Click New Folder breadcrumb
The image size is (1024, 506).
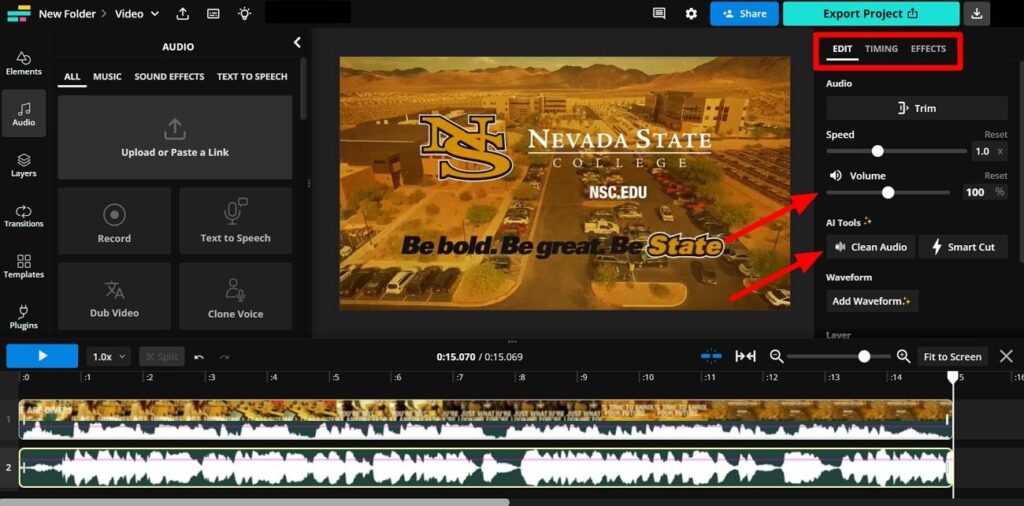coord(67,14)
